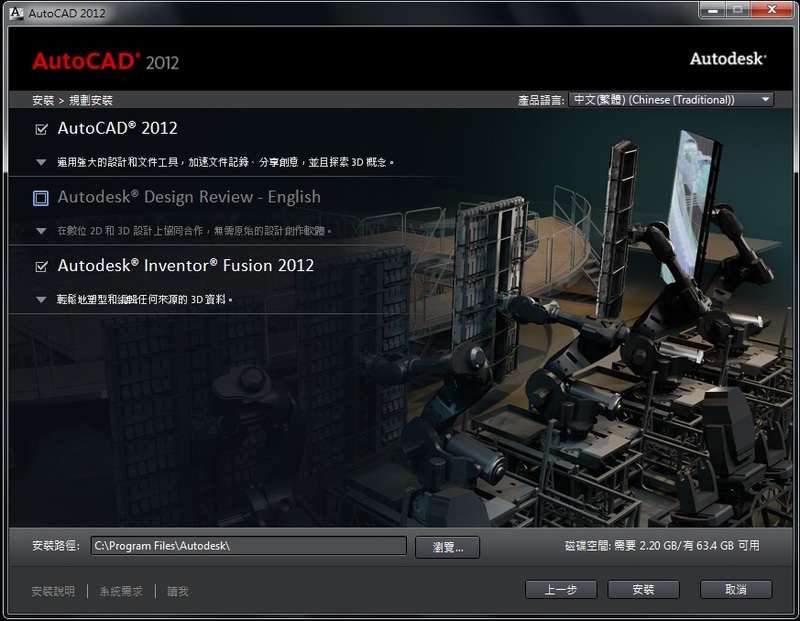Click the disk space requirement text
The height and width of the screenshot is (621, 800).
point(662,545)
